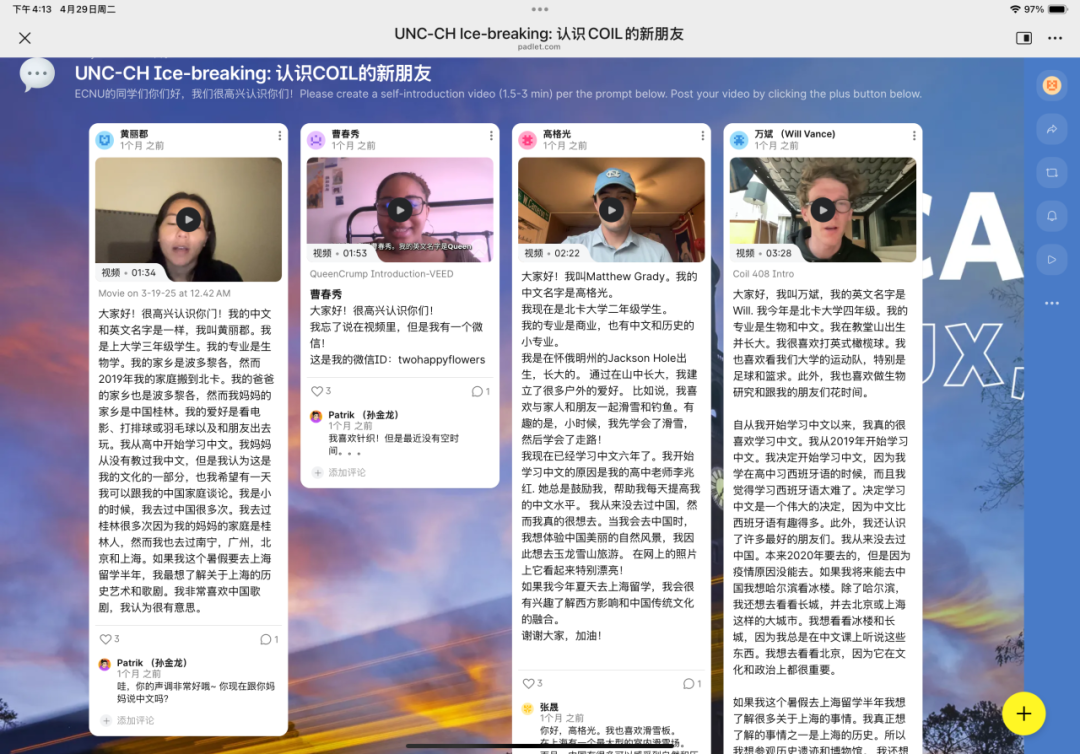This screenshot has width=1080, height=754.
Task: Open Patrik's avatar on 黄丽郡's post comment
Action: [105, 664]
